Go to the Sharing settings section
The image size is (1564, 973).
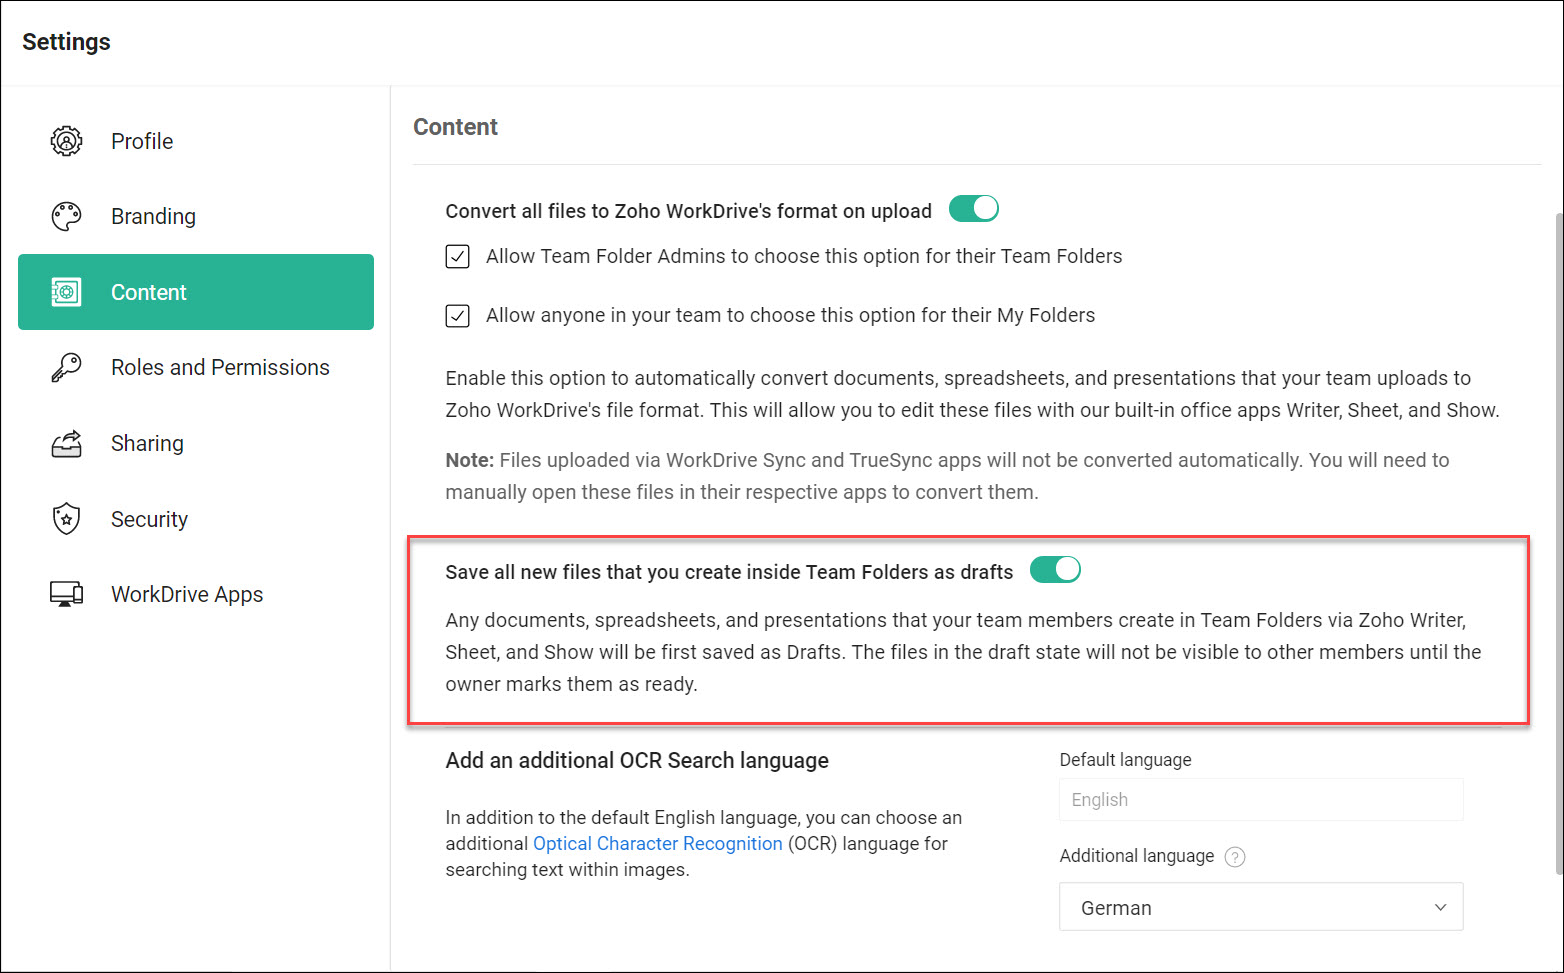(x=147, y=443)
